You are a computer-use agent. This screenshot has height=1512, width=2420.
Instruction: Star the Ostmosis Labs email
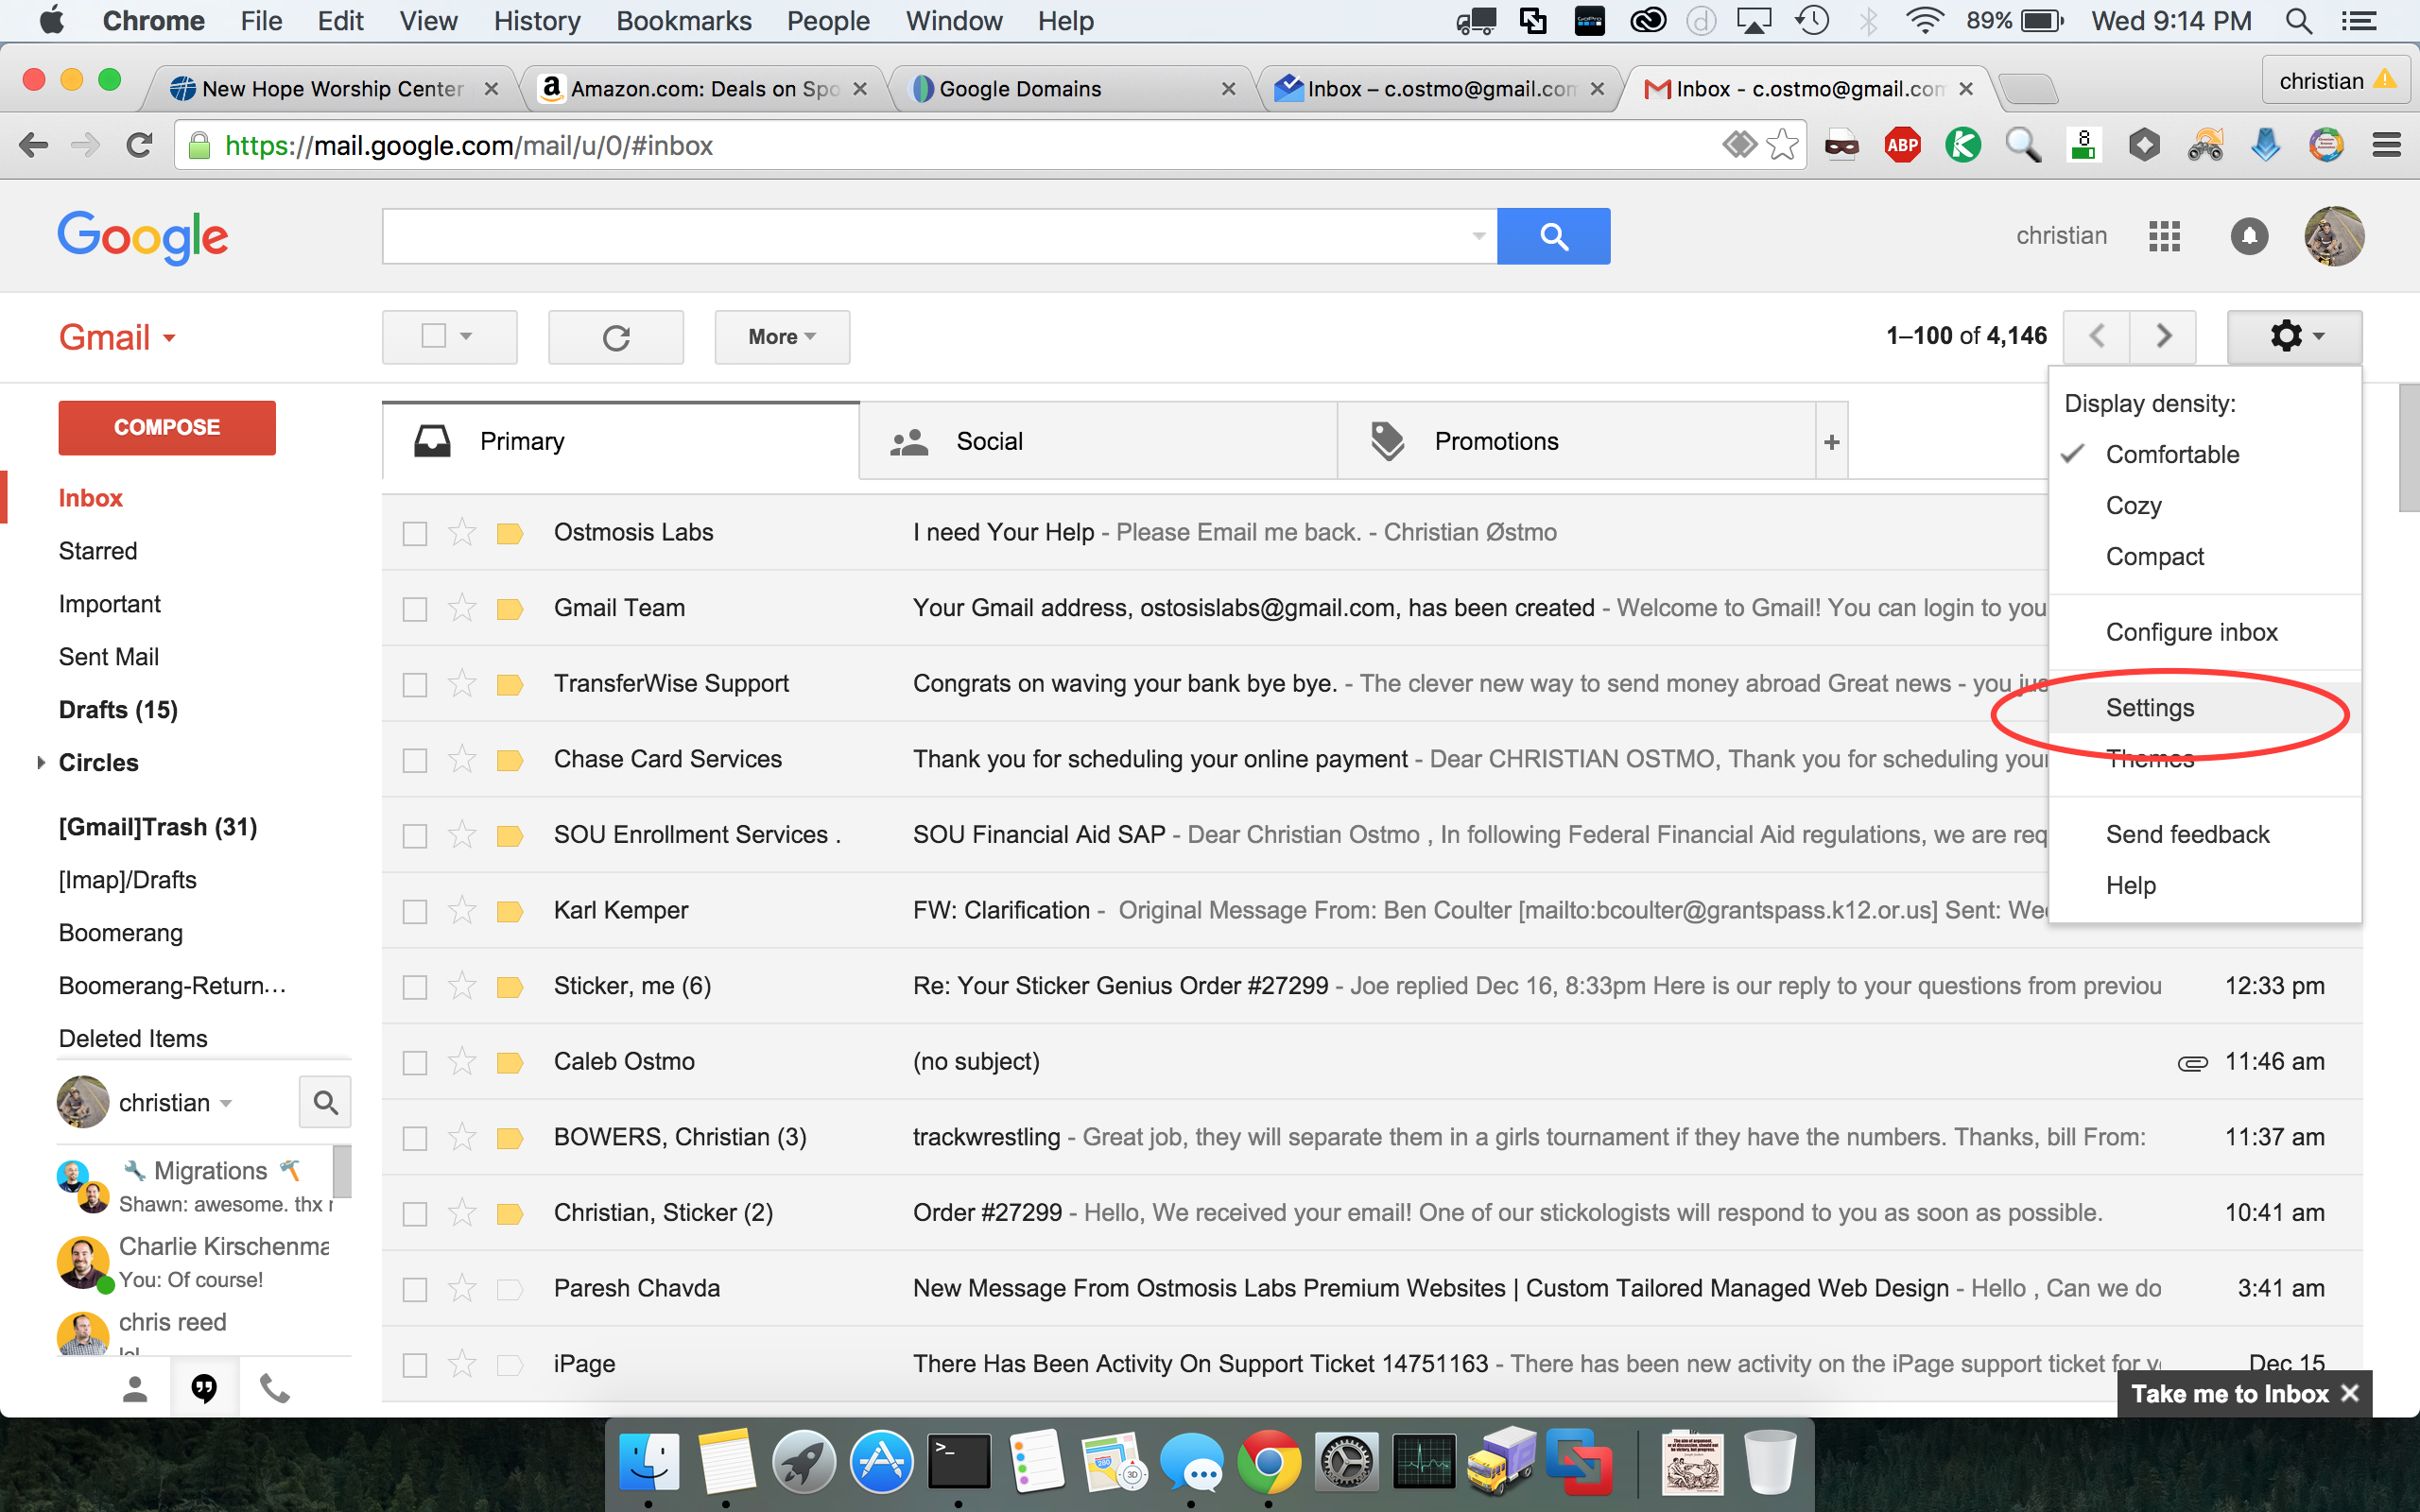pos(458,533)
